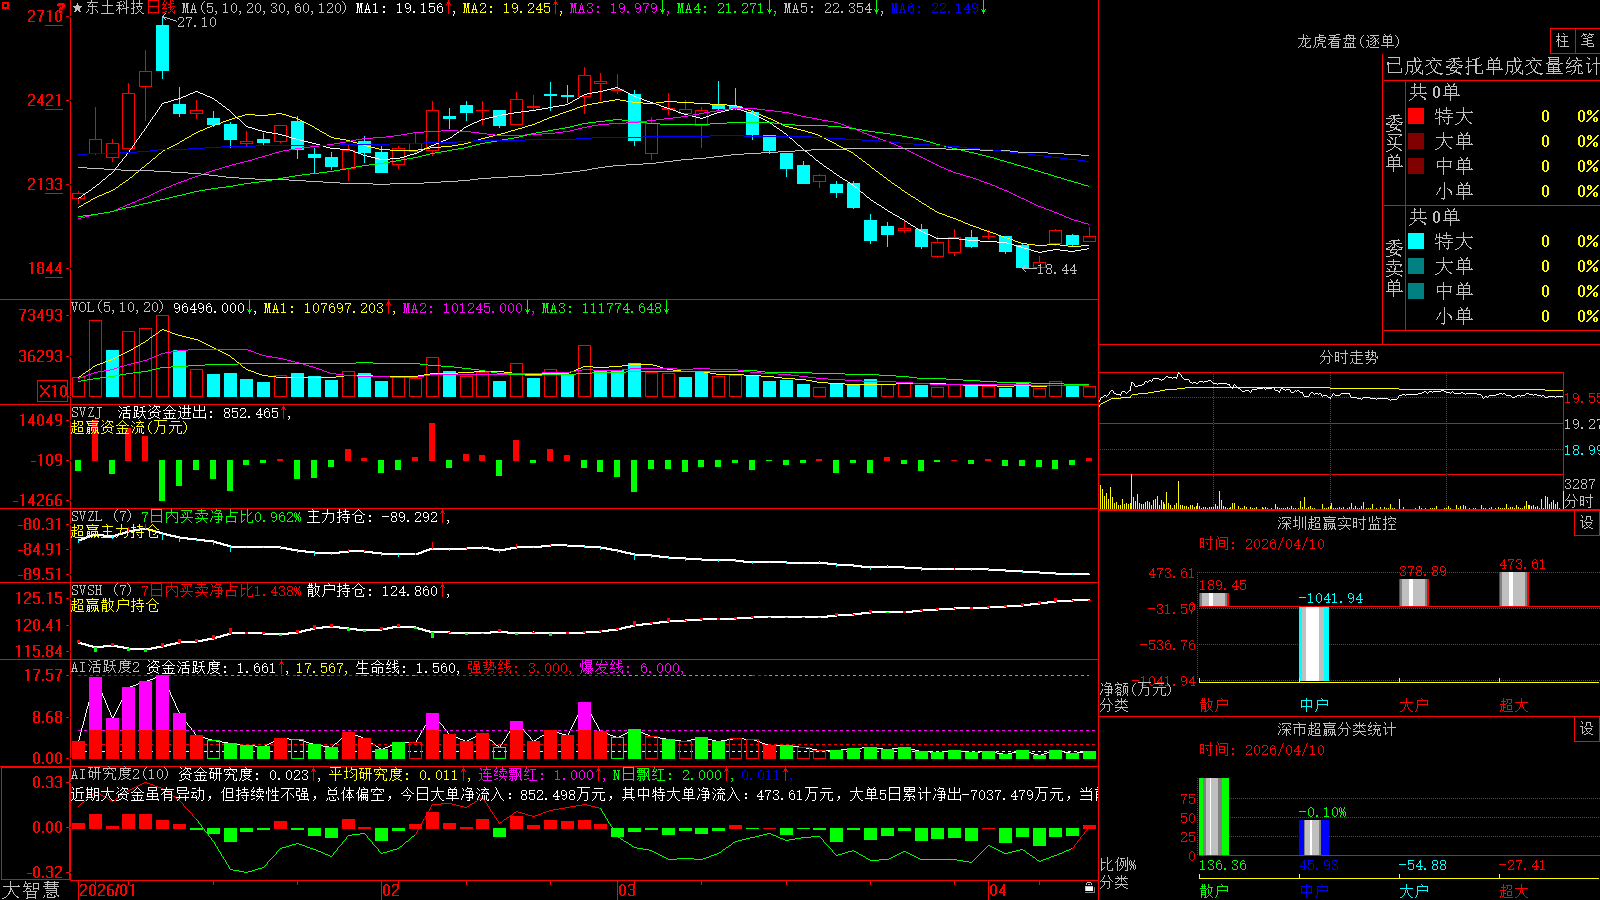
Task: Select the 03 month marker
Action: (627, 890)
